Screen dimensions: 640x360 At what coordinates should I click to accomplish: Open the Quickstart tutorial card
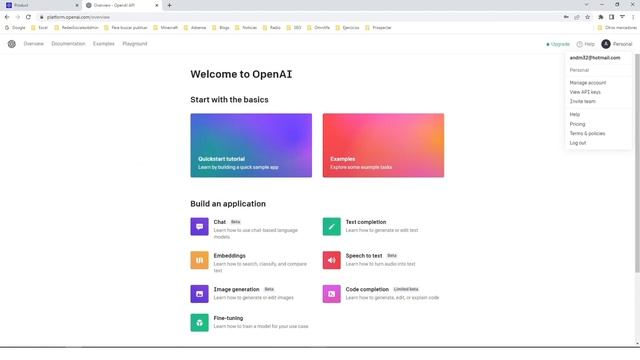(251, 145)
